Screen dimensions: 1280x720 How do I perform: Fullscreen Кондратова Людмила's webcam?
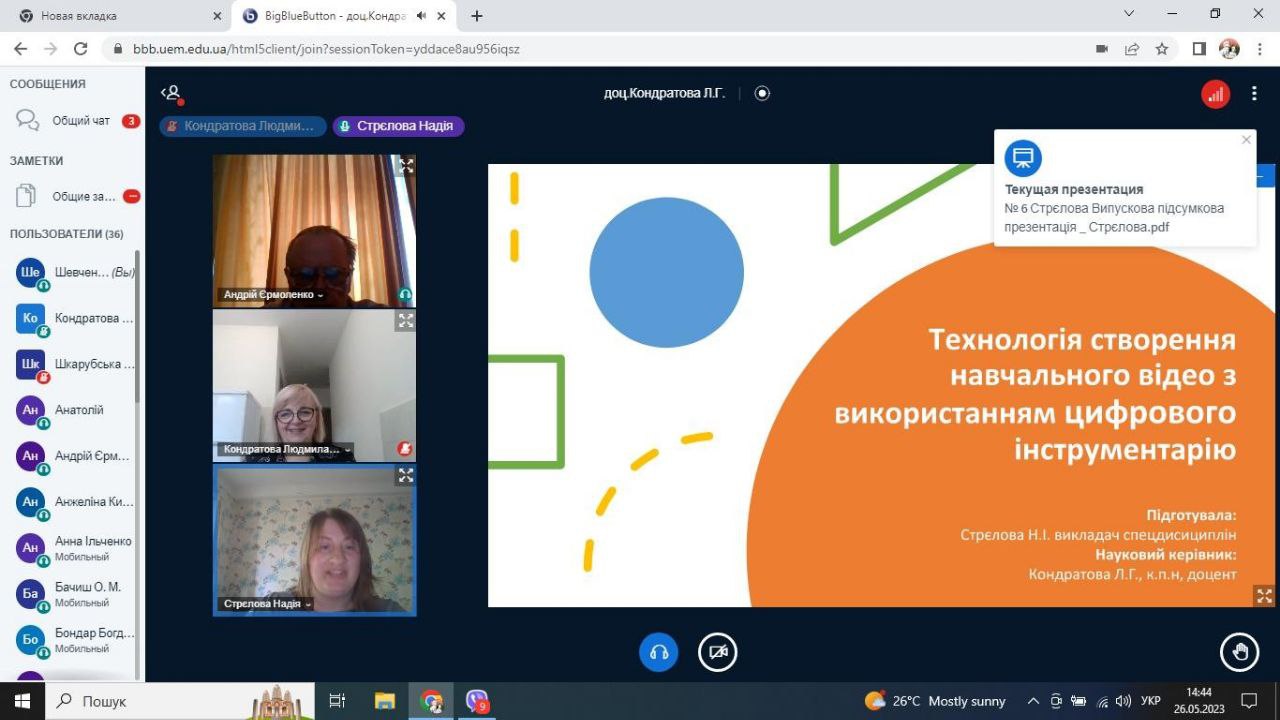click(405, 321)
